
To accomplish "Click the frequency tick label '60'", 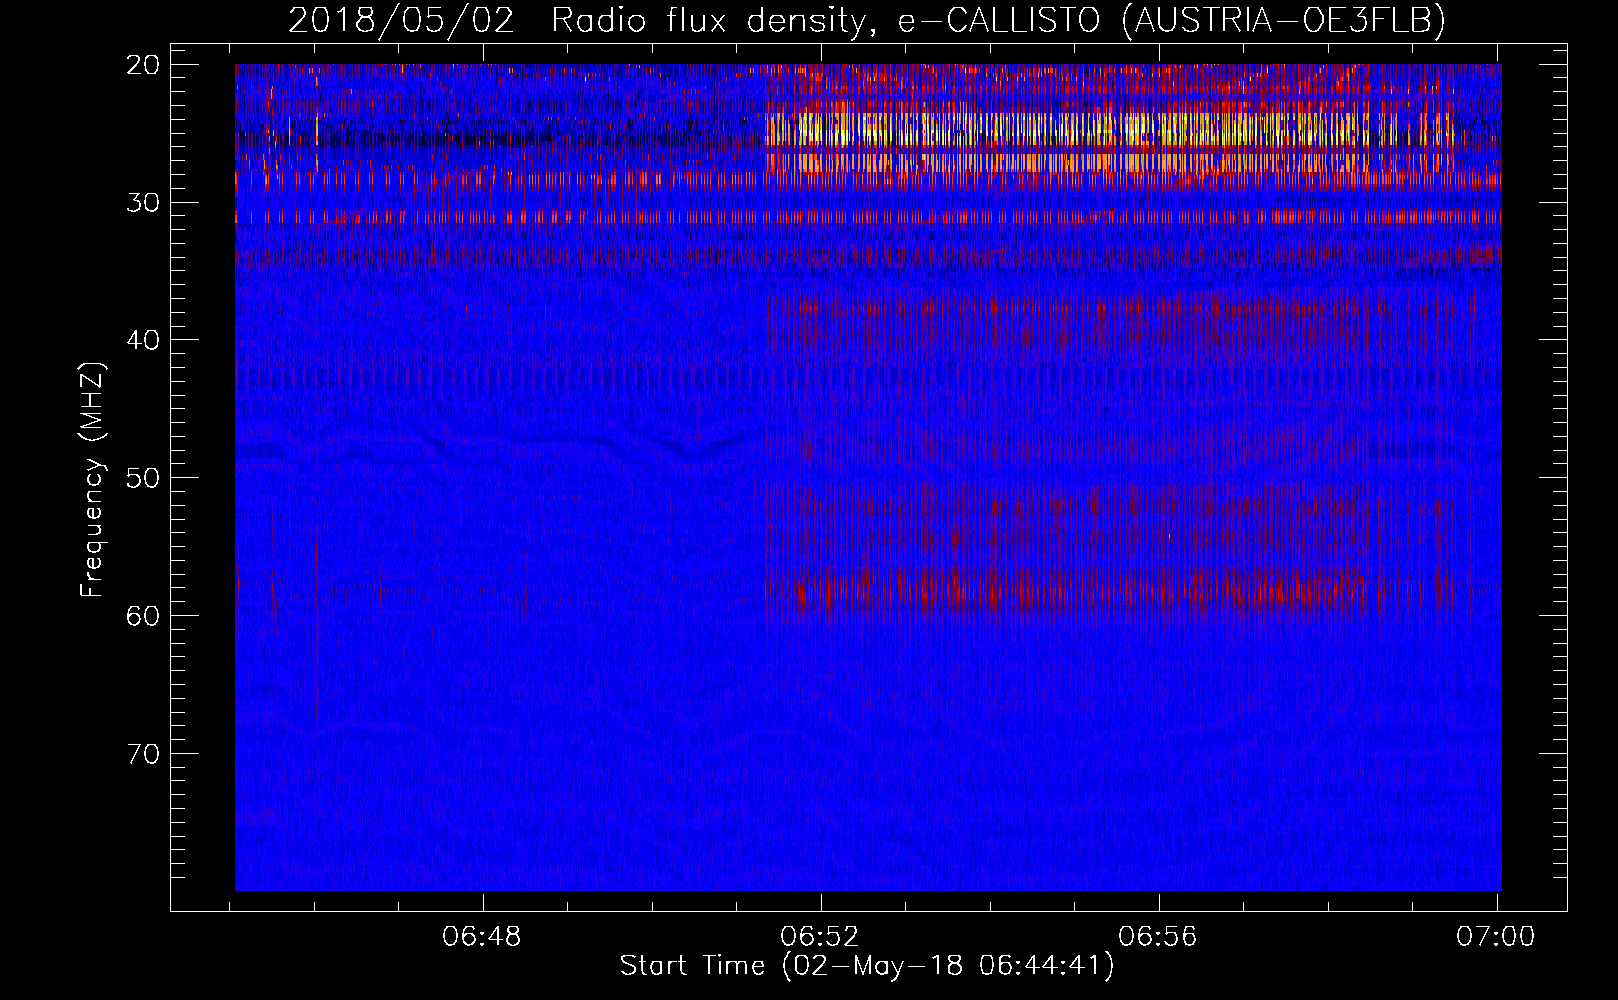I will 143,615.
